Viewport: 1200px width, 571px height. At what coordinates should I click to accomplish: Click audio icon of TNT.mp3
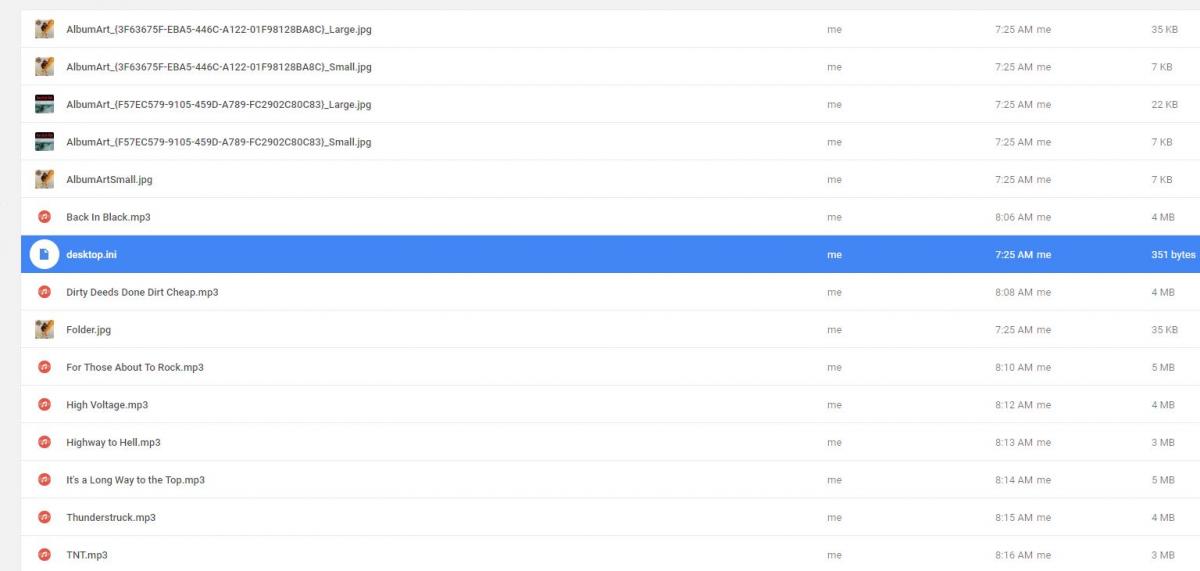pyautogui.click(x=44, y=554)
